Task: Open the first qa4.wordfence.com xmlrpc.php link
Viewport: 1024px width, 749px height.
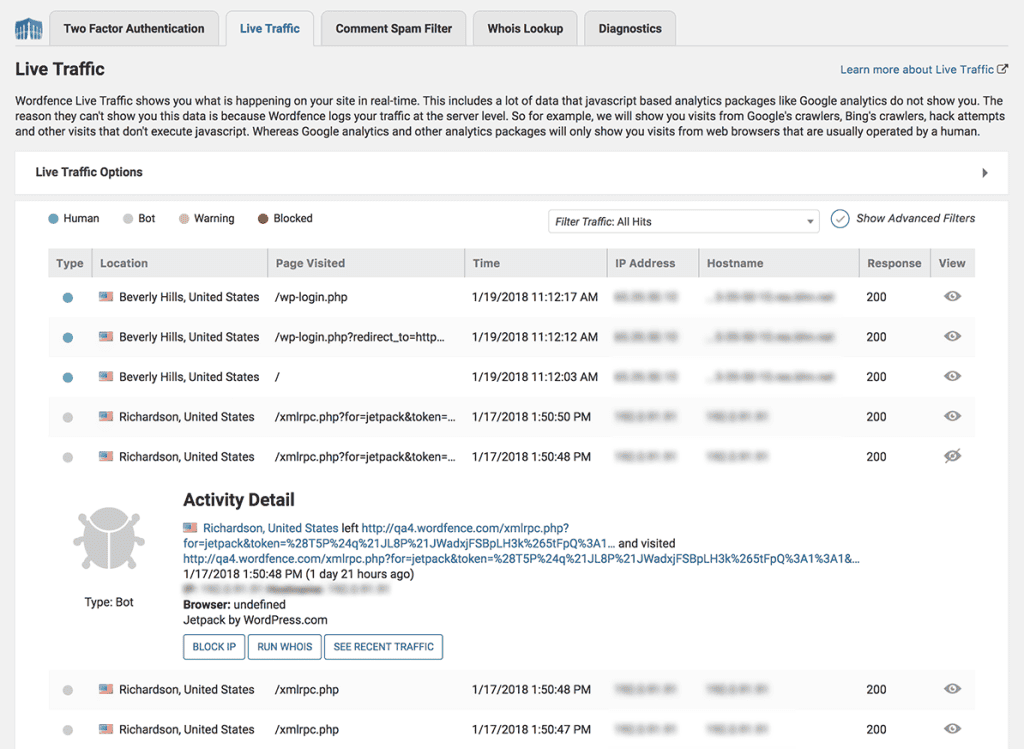Action: (399, 535)
